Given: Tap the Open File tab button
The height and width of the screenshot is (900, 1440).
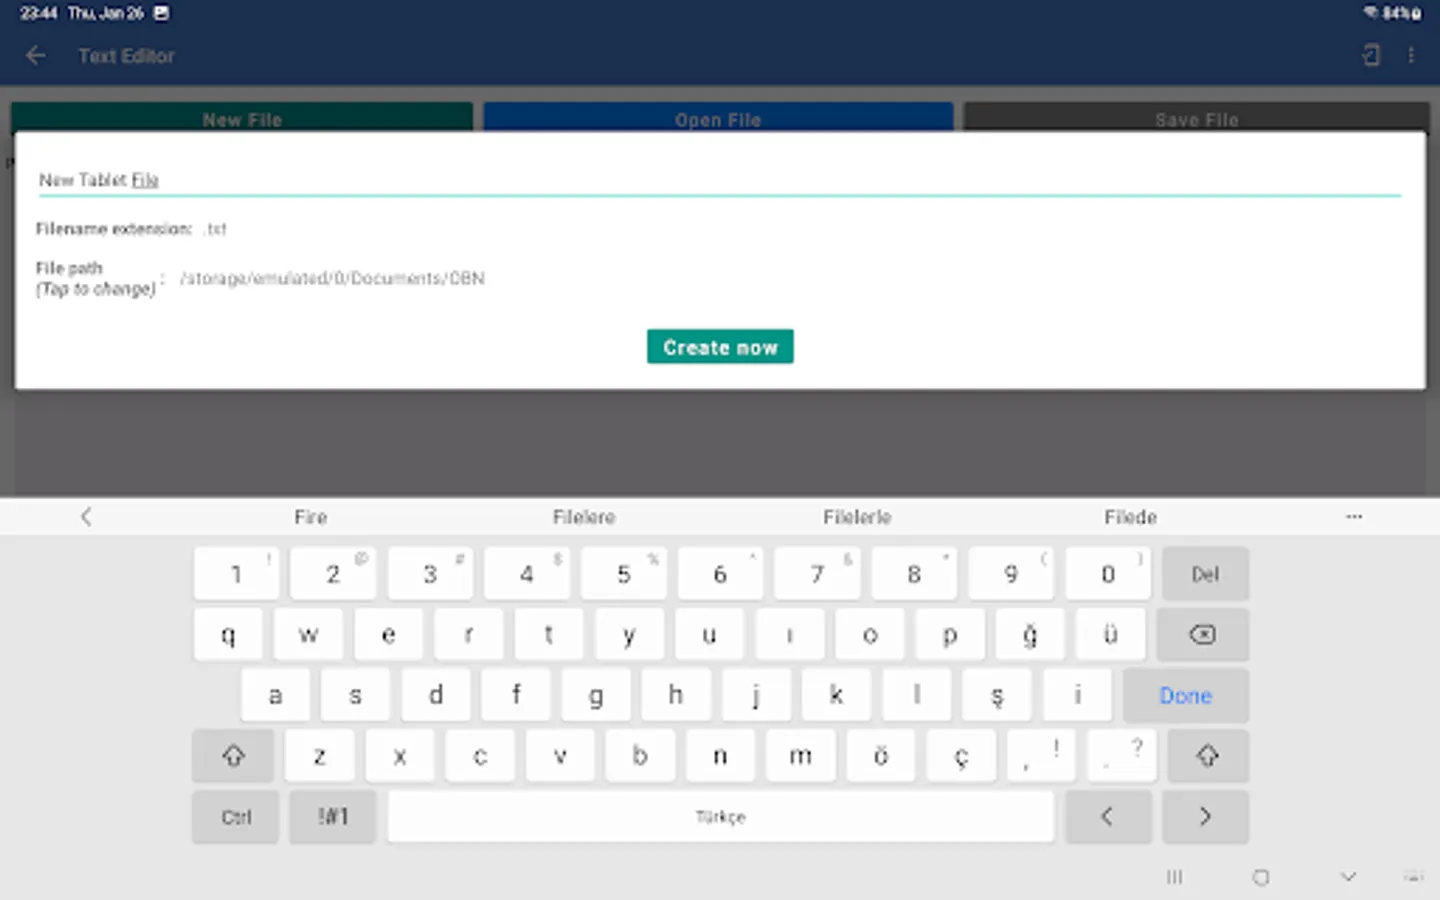Looking at the screenshot, I should [x=718, y=118].
